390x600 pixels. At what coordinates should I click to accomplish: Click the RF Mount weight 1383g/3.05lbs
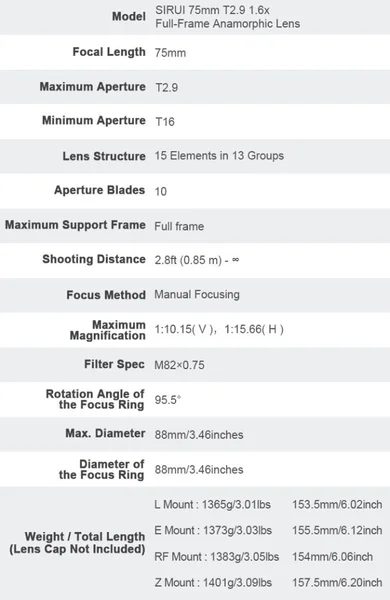(x=245, y=557)
